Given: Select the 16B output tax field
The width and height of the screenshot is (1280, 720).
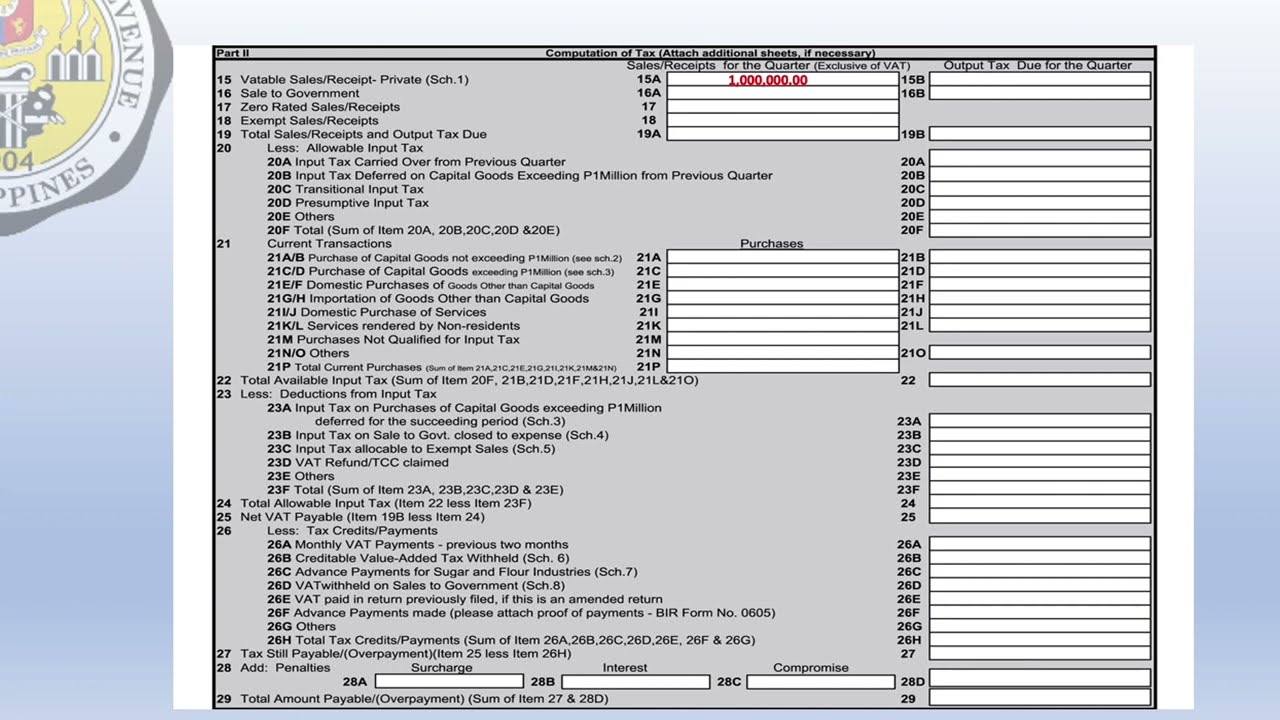Looking at the screenshot, I should (1040, 93).
